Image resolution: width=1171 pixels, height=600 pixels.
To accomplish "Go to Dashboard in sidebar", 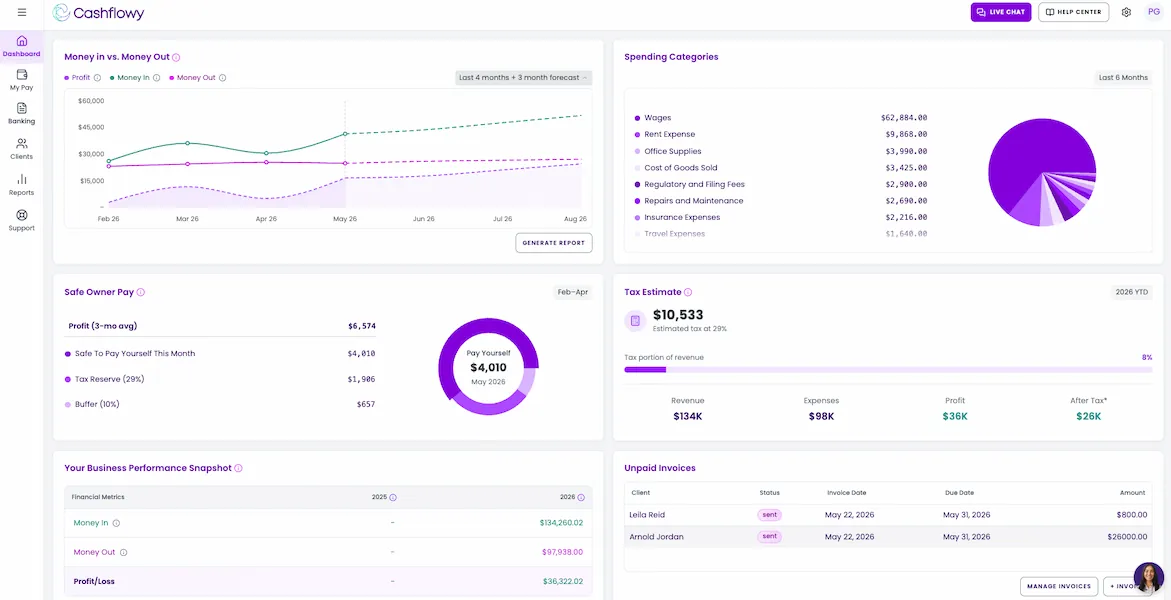I will point(22,46).
